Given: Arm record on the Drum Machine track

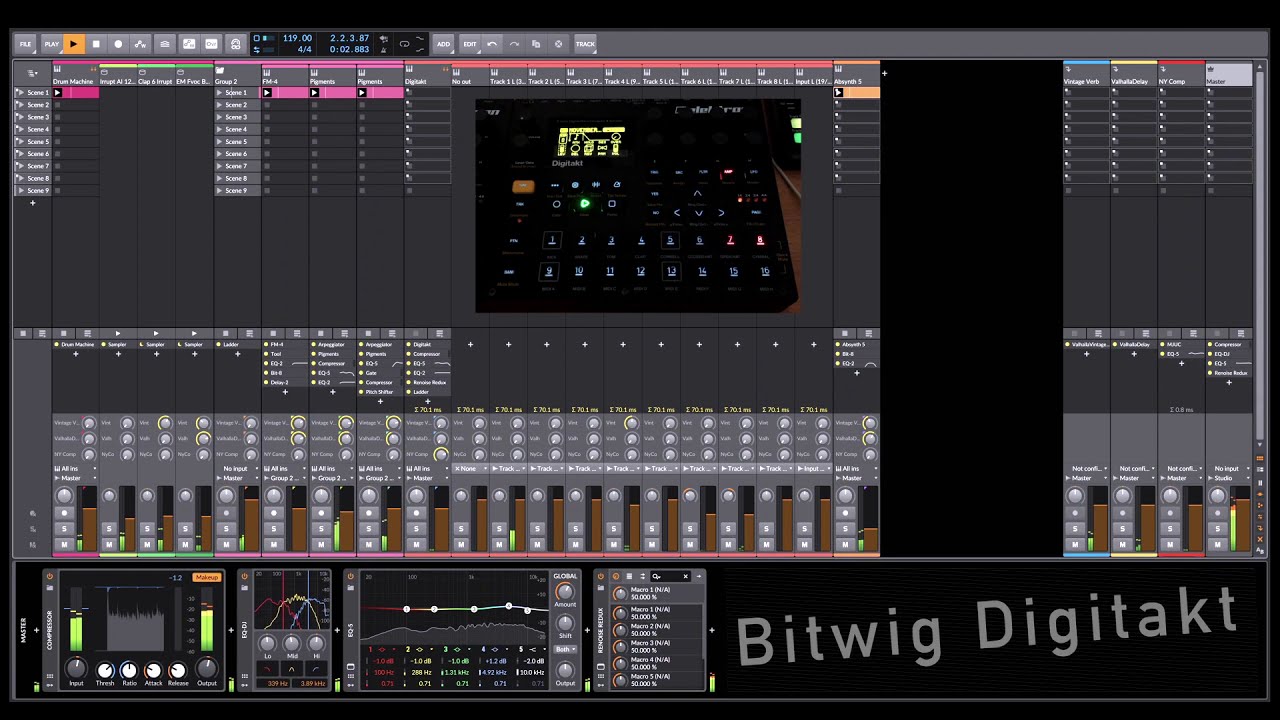Looking at the screenshot, I should point(64,513).
